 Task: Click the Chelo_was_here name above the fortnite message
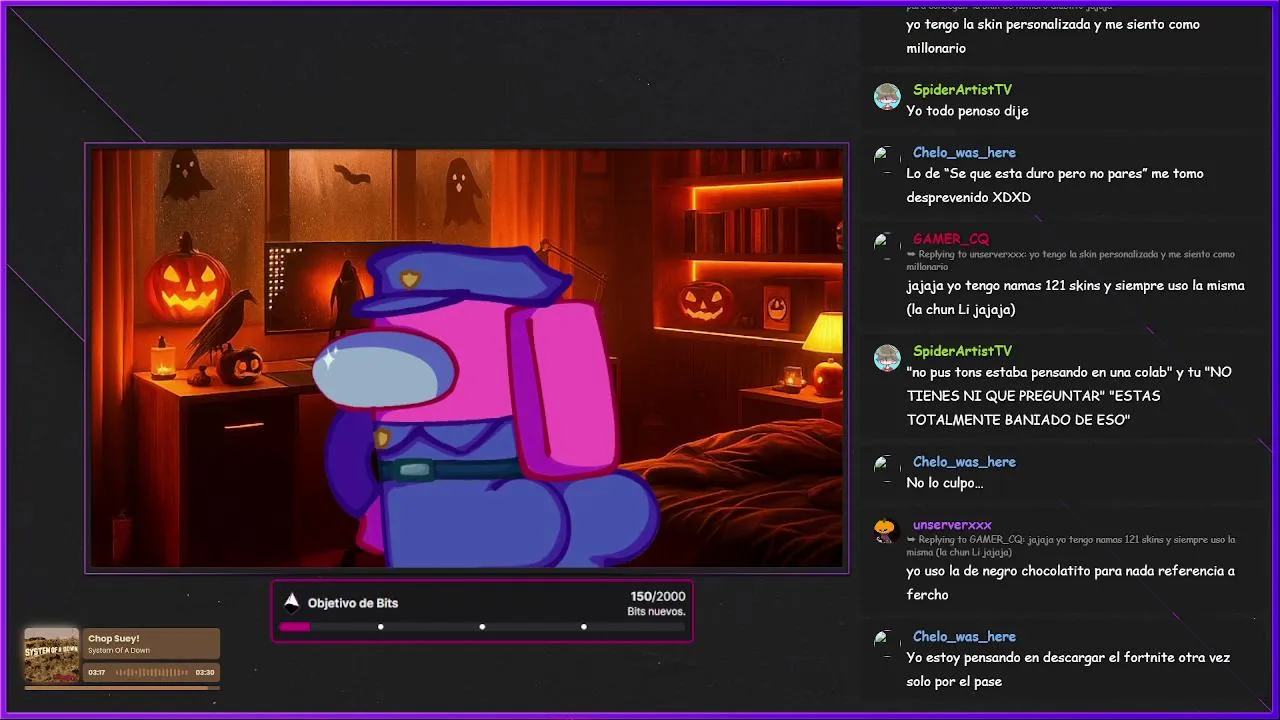964,637
